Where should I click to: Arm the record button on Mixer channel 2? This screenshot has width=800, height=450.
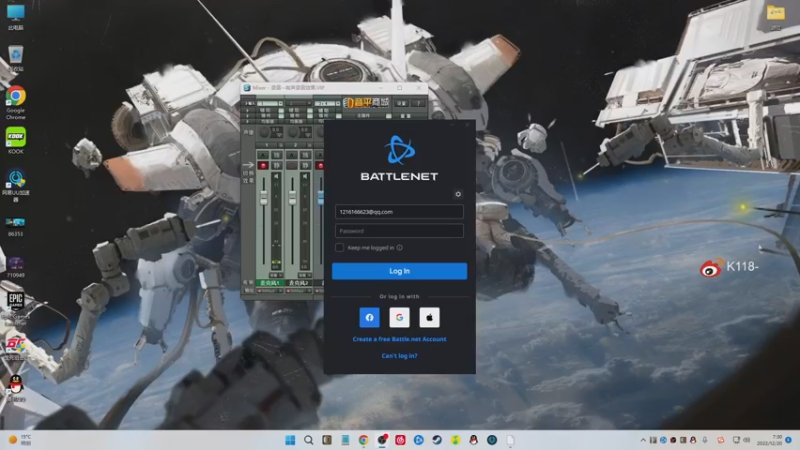click(291, 165)
